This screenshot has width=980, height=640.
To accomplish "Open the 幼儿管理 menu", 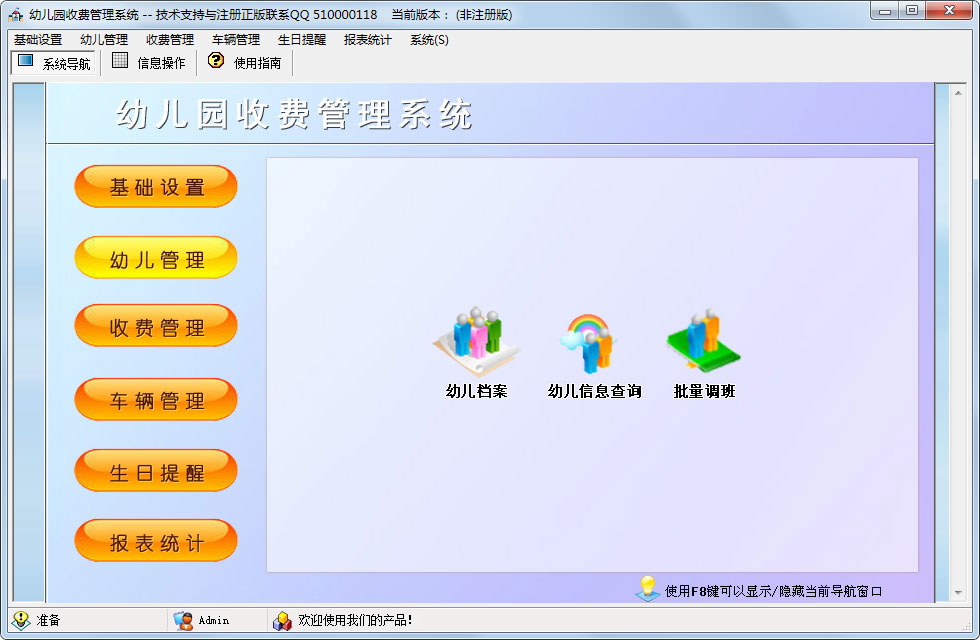I will [x=104, y=40].
